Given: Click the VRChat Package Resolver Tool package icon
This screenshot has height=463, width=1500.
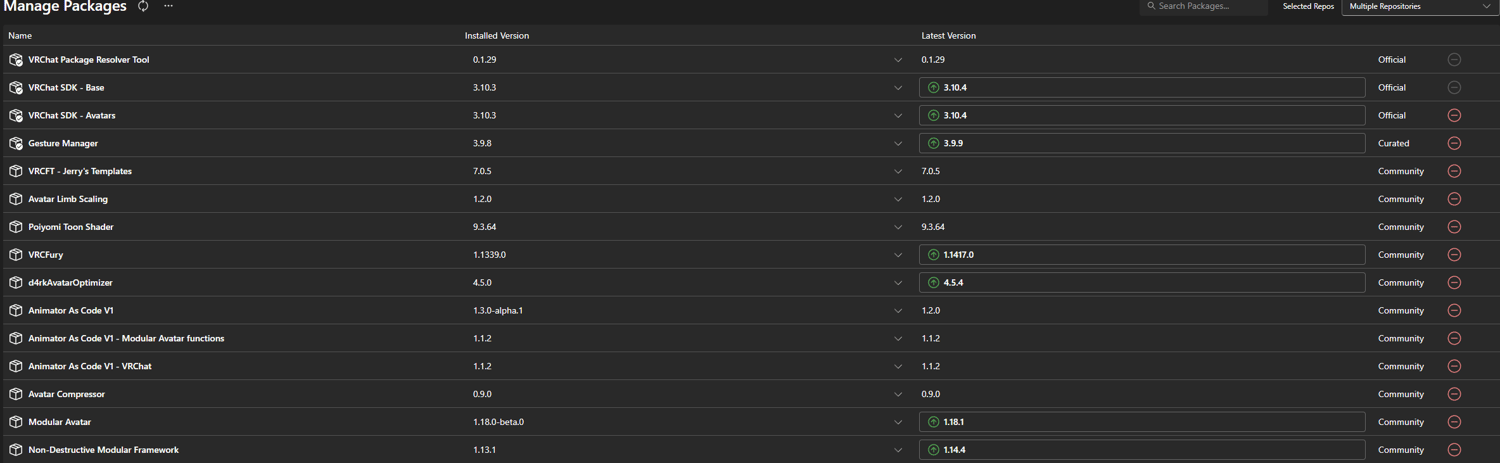Looking at the screenshot, I should [x=16, y=60].
